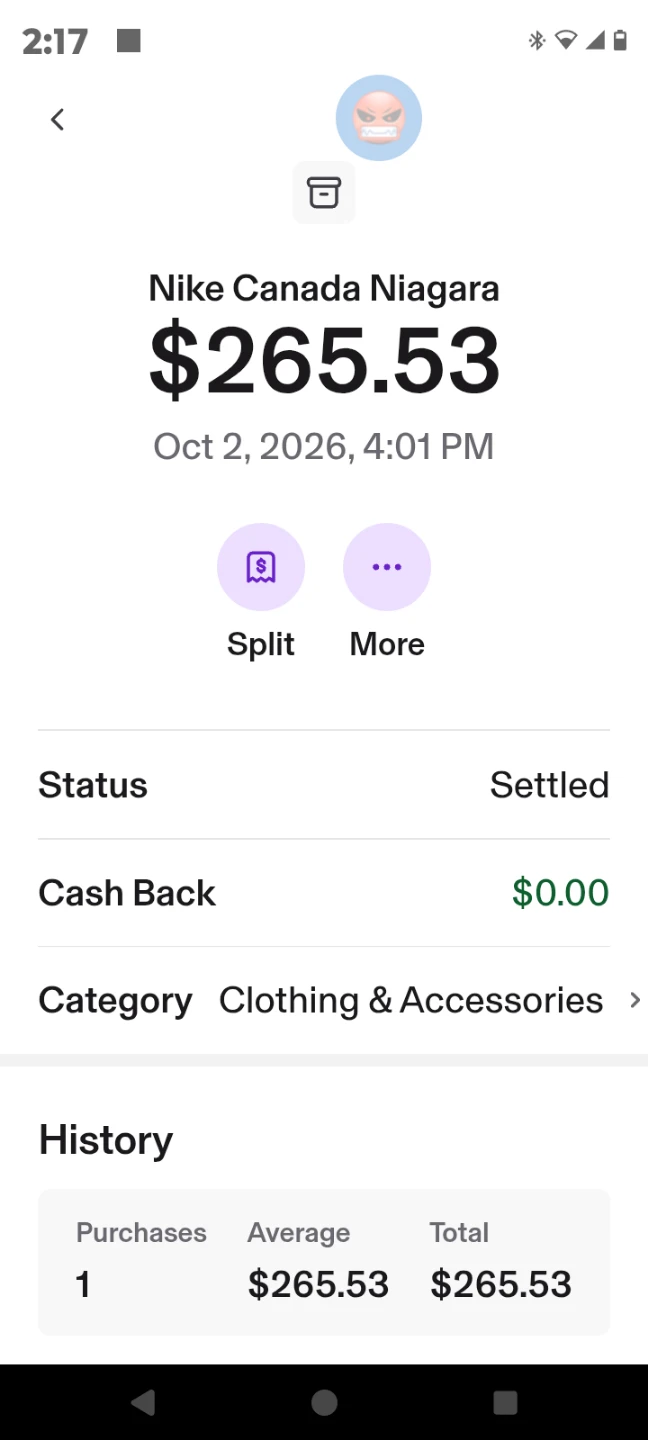The image size is (648, 1440).
Task: Tap the Settled status value
Action: click(549, 785)
